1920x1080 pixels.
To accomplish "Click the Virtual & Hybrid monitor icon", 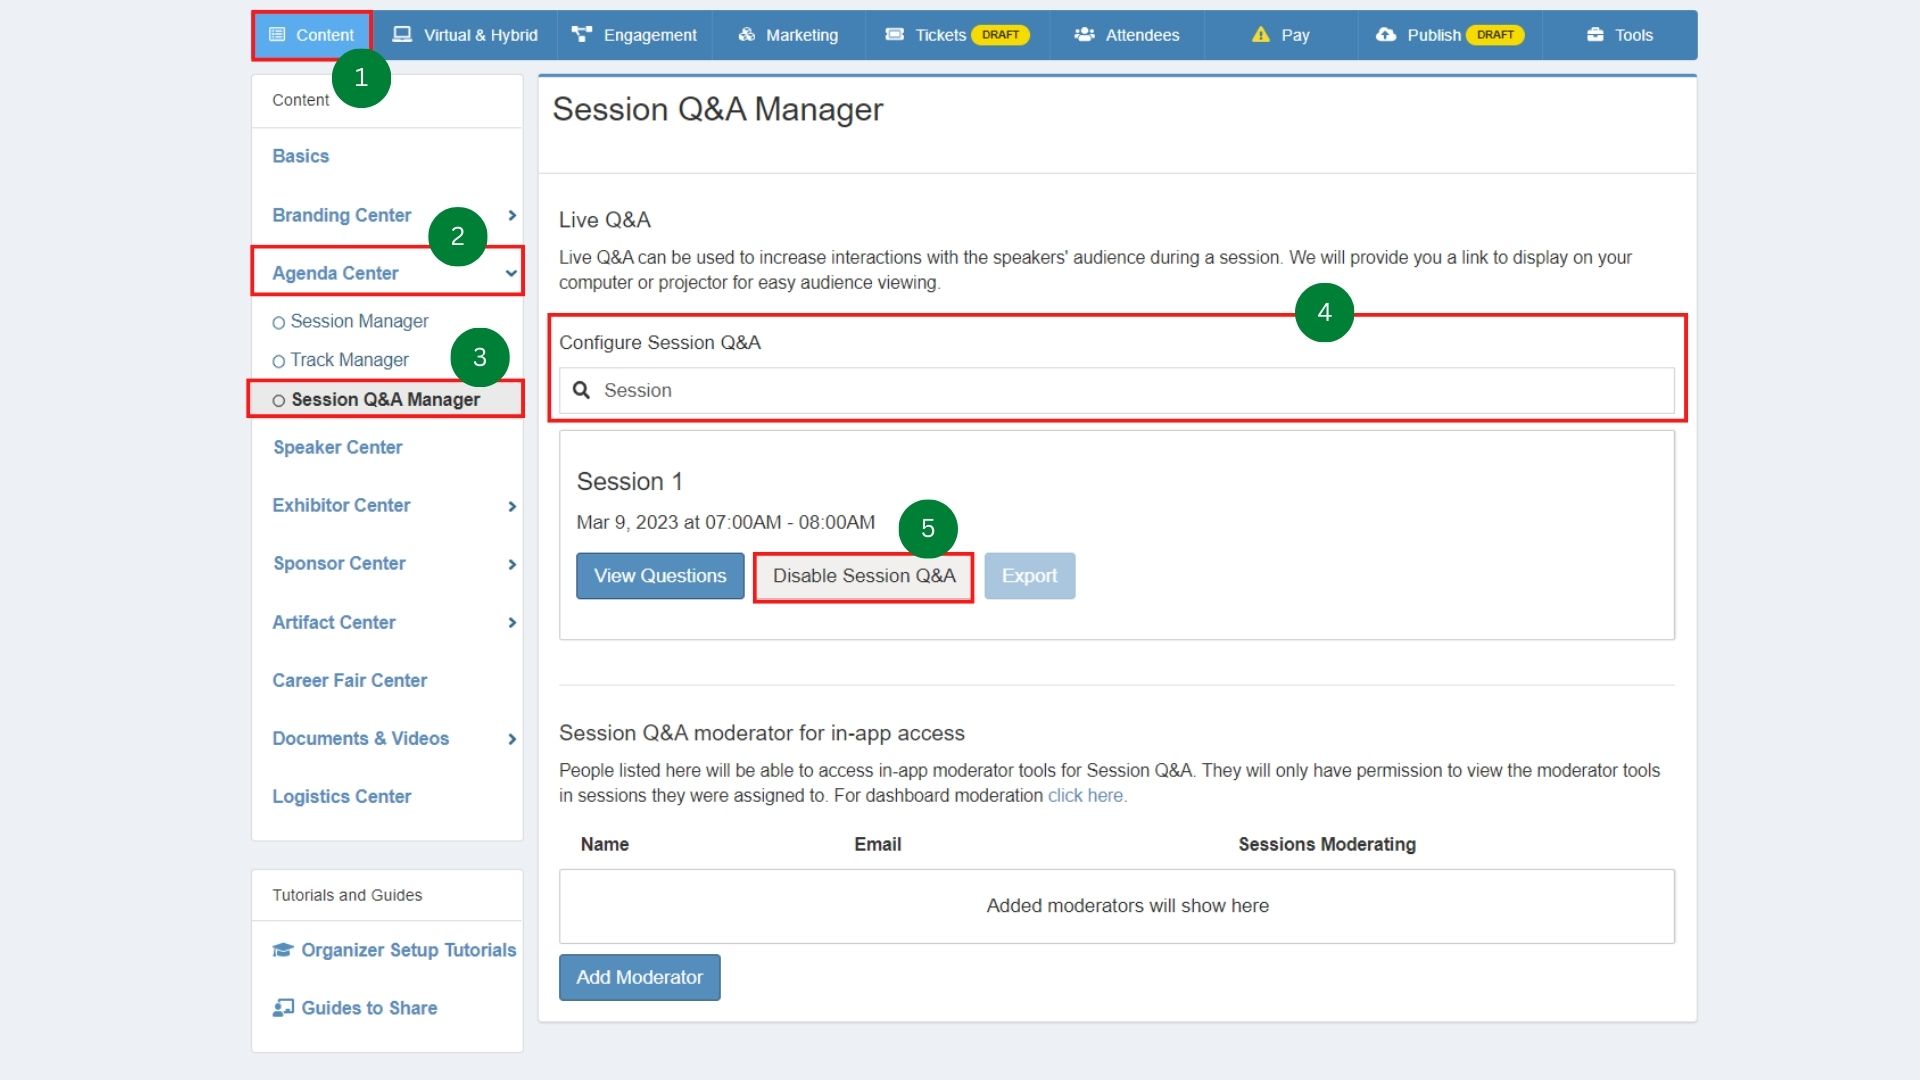I will 401,33.
